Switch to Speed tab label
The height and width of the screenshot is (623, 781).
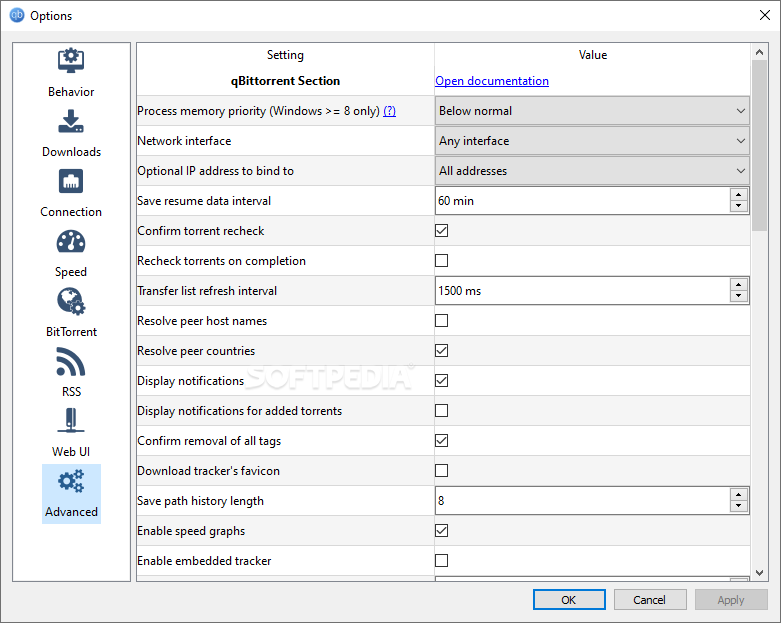point(71,272)
